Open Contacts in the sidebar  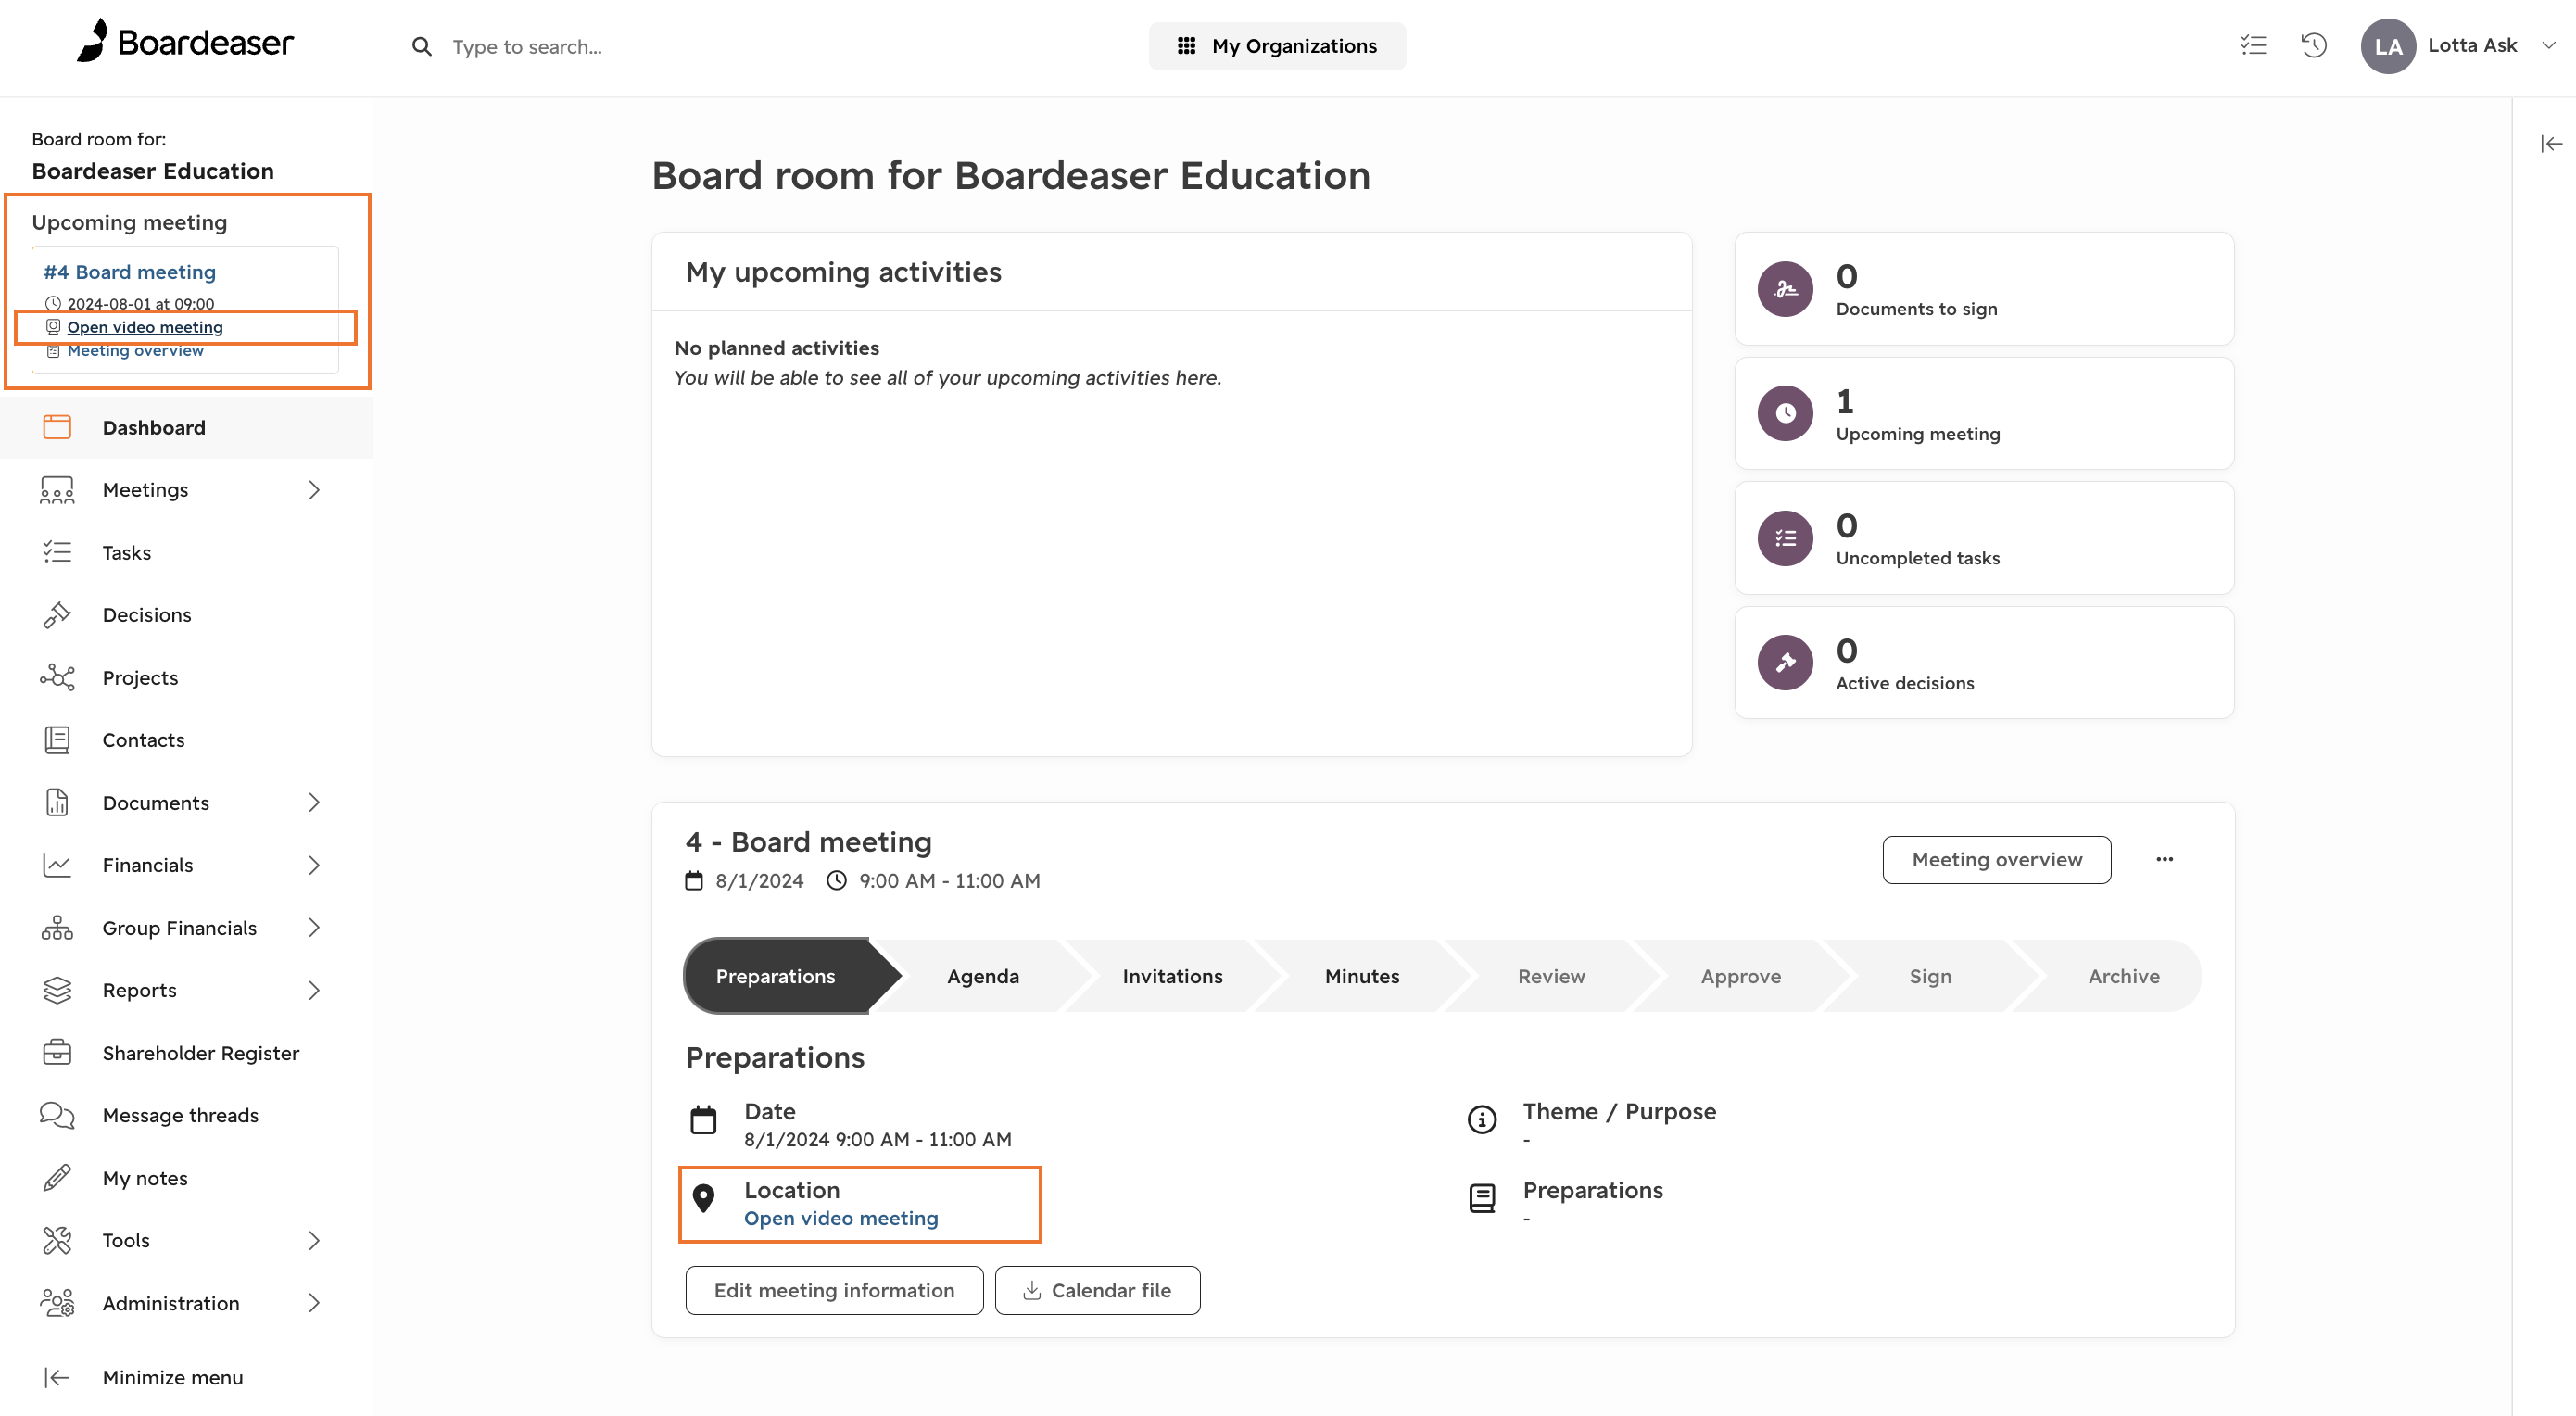186,740
